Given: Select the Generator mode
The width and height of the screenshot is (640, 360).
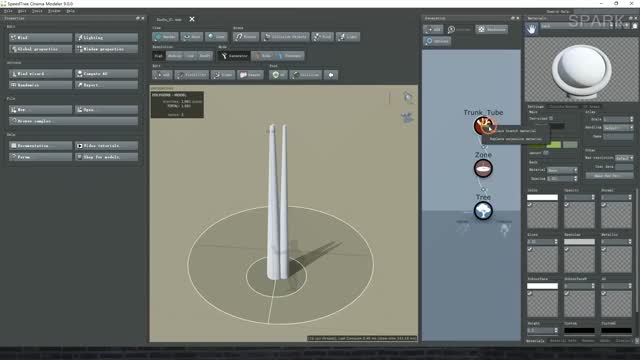Looking at the screenshot, I should 234,56.
